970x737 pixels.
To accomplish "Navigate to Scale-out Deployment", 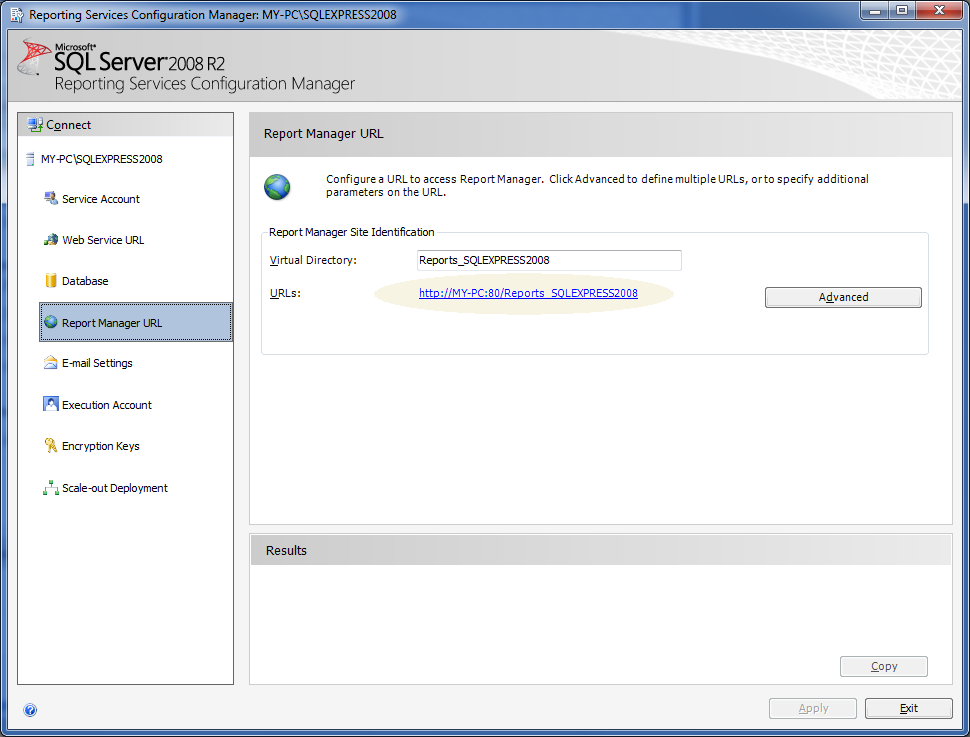I will coord(114,488).
